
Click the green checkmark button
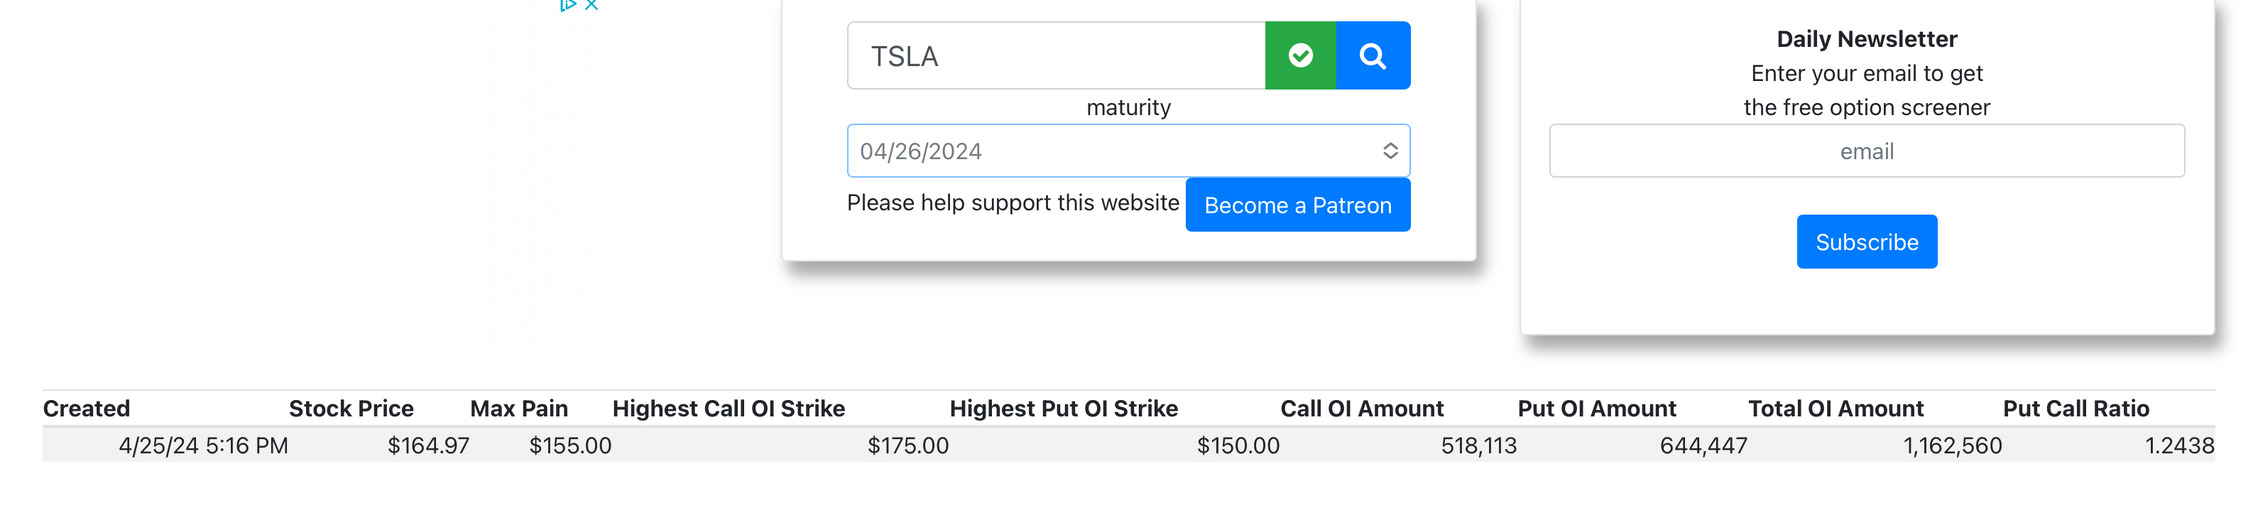click(1300, 56)
